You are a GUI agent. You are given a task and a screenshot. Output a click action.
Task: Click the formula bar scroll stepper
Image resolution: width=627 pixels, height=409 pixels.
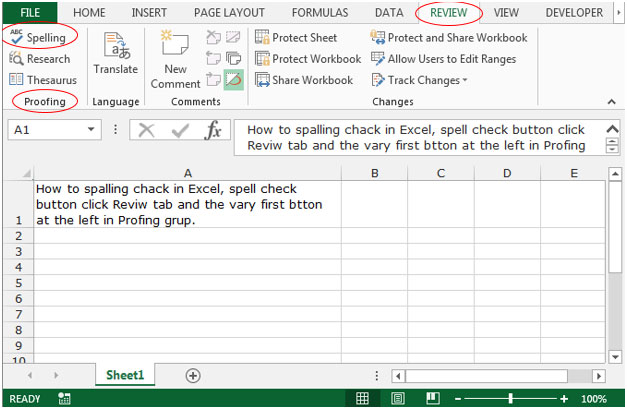click(612, 146)
